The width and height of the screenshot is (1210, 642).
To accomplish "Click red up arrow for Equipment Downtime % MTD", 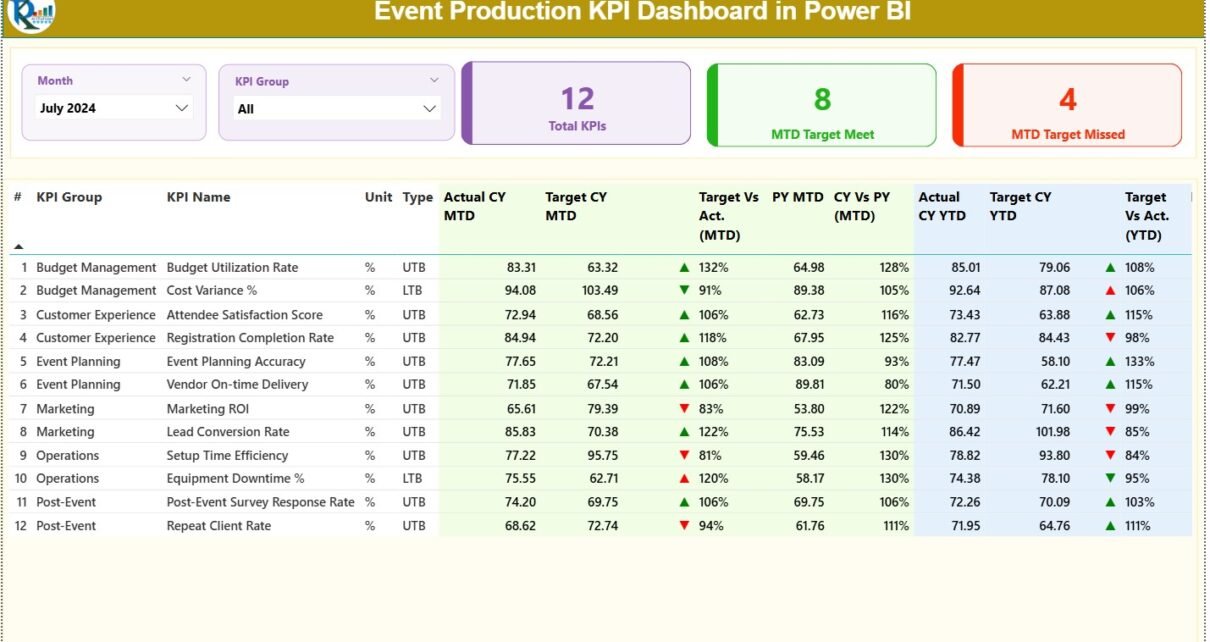I will tap(684, 479).
